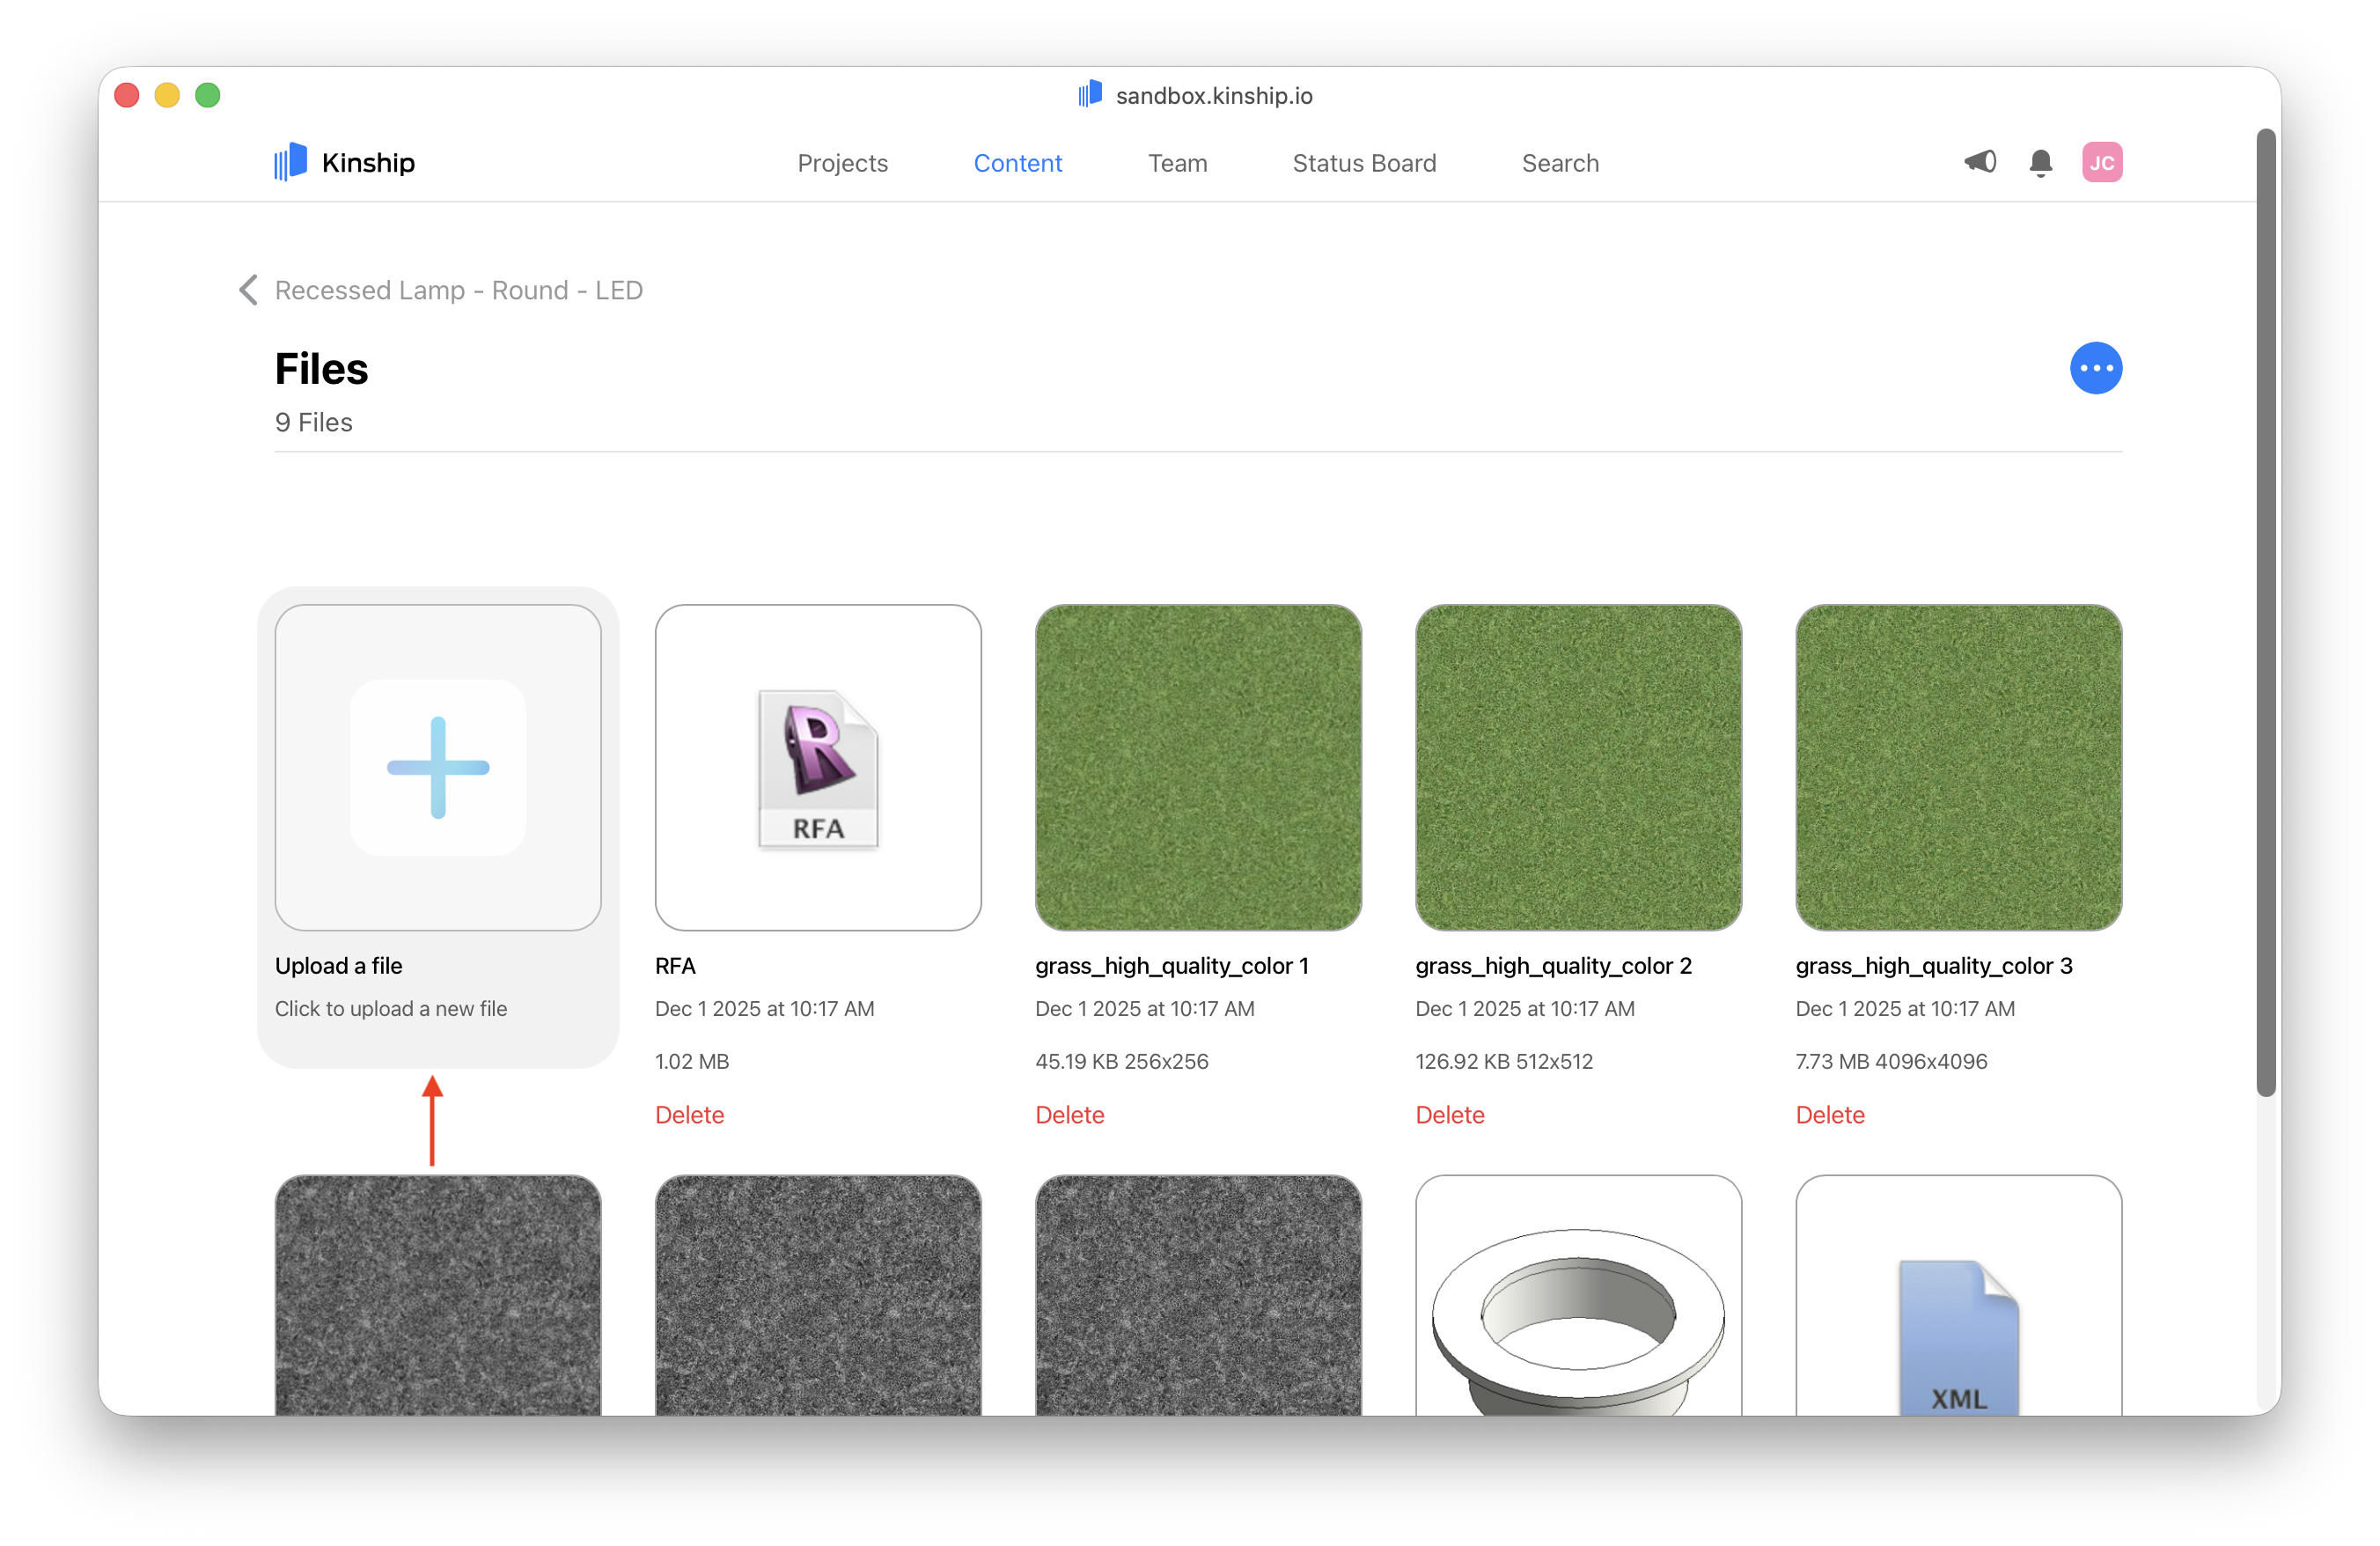Go back using the left chevron arrow
This screenshot has height=1546, width=2380.
click(x=247, y=290)
